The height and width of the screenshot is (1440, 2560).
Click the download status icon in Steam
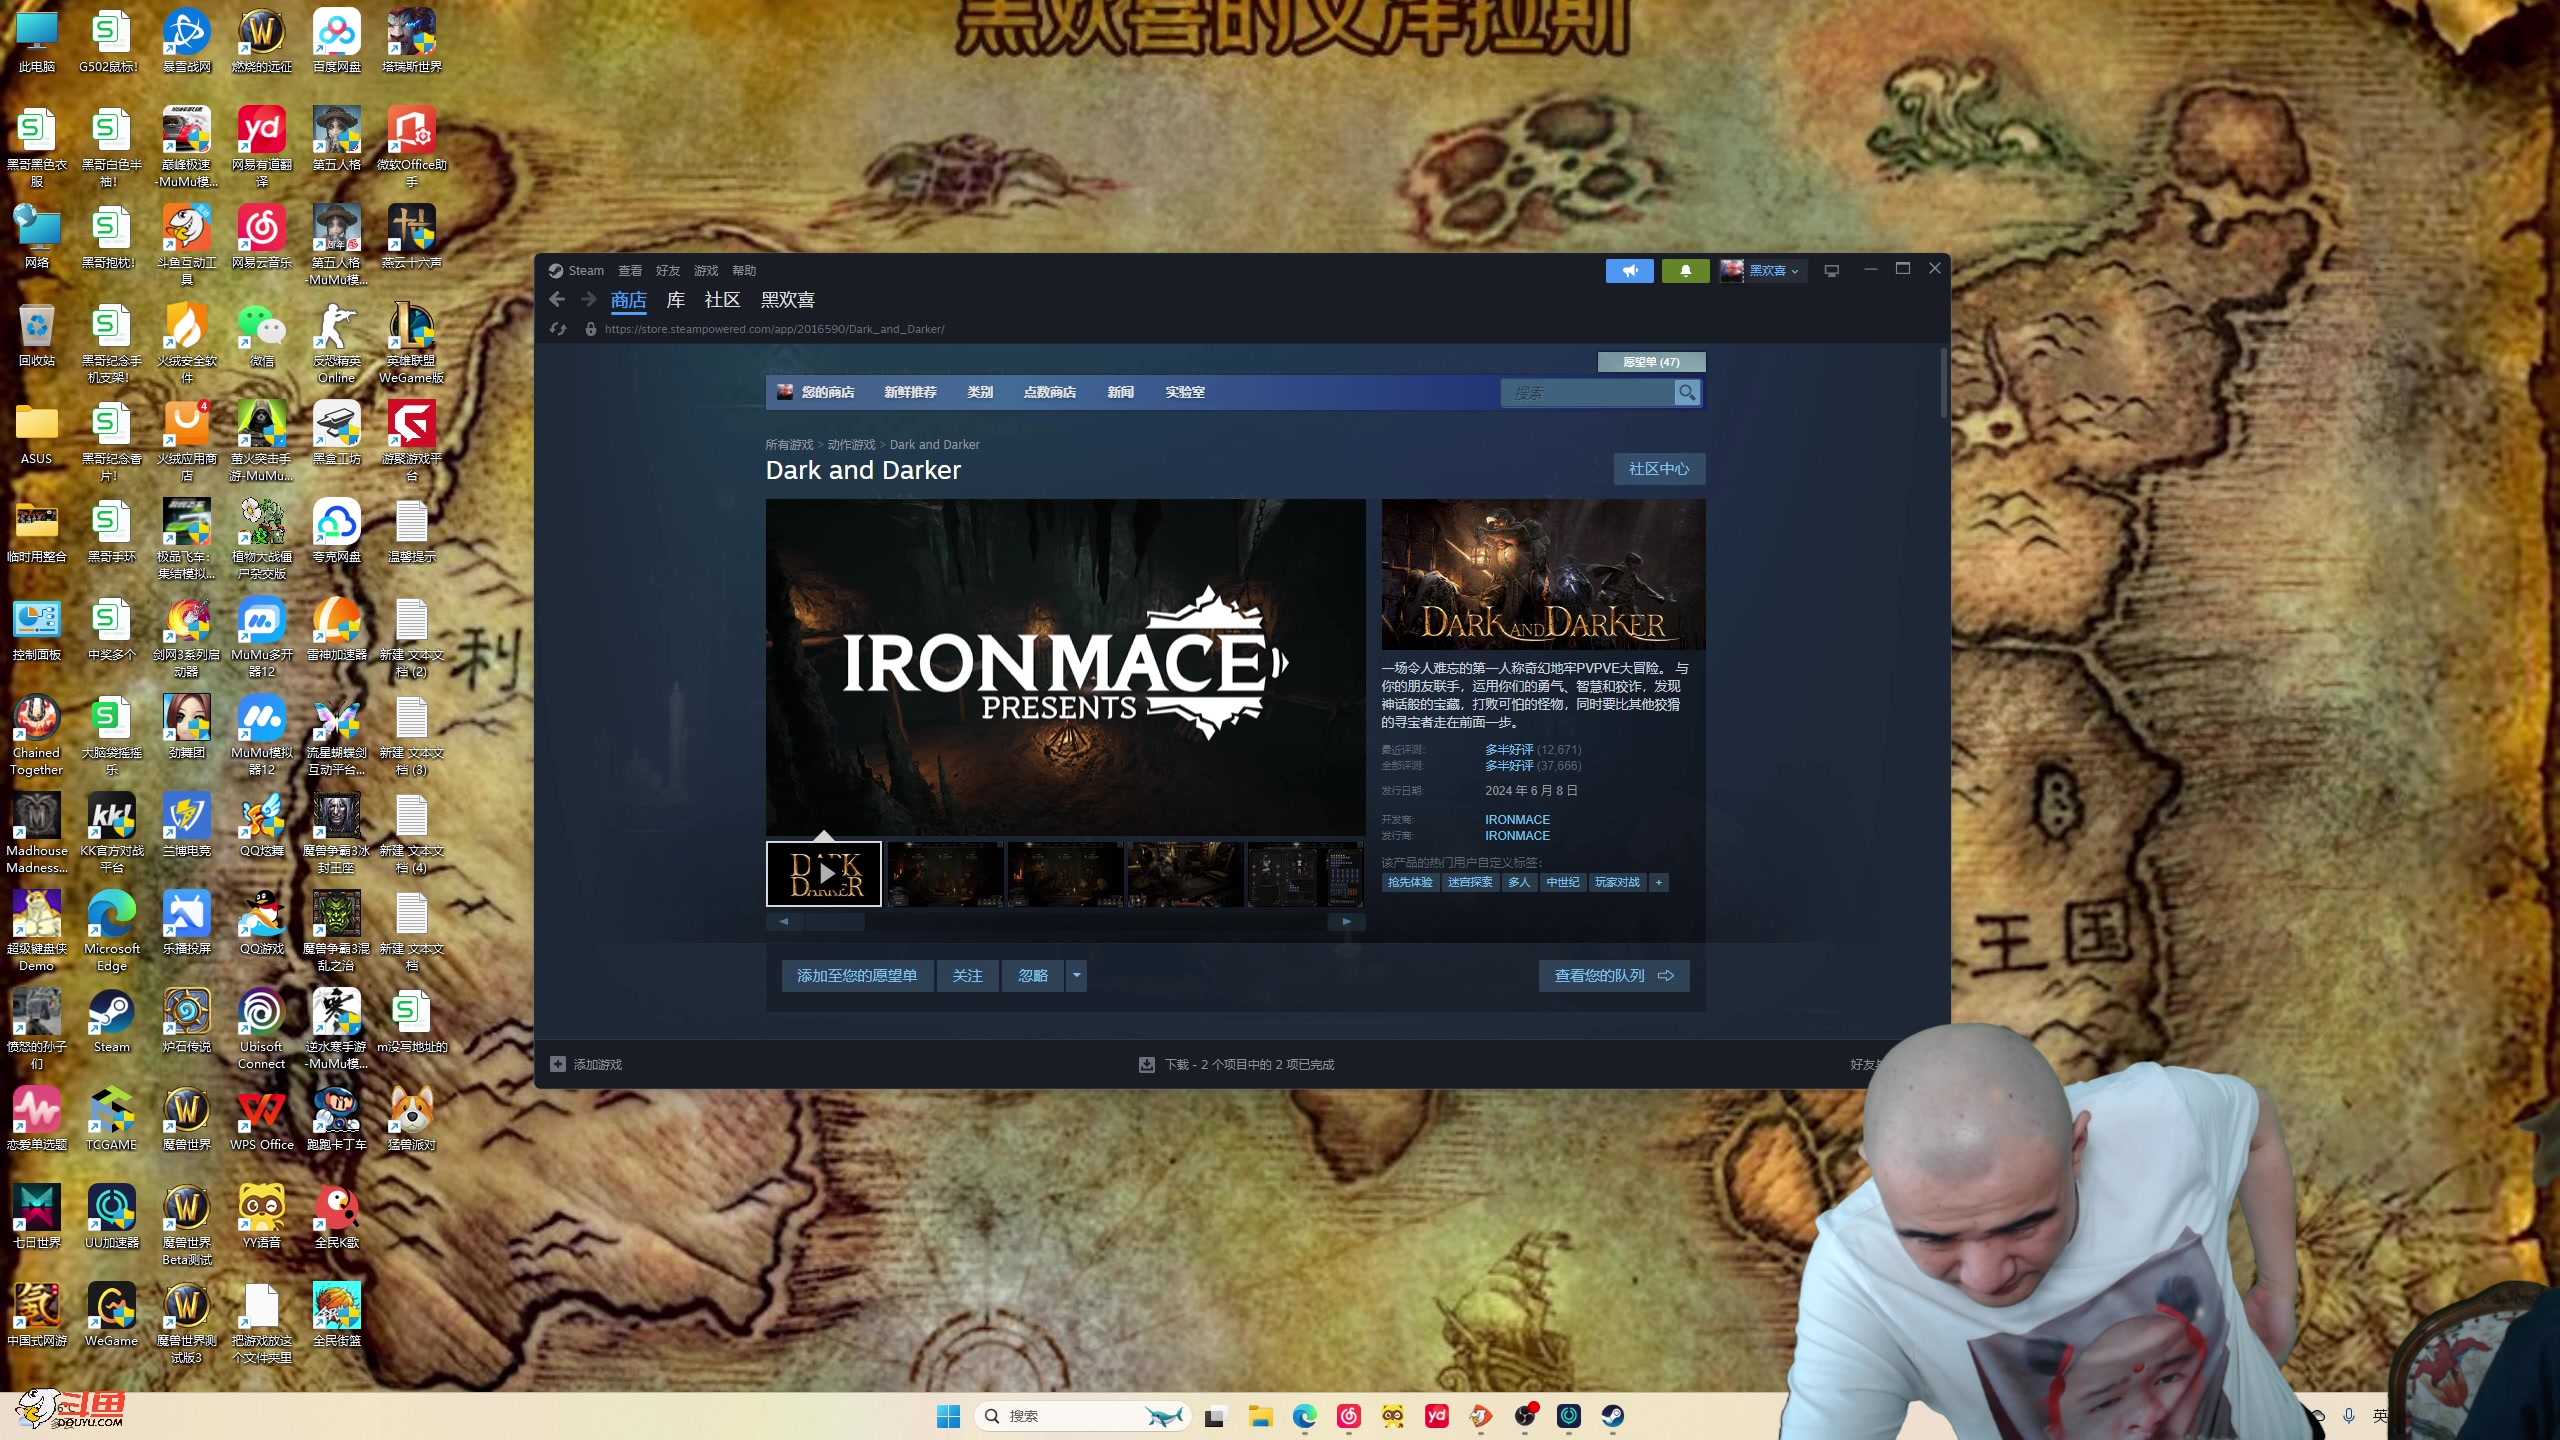click(1146, 1065)
